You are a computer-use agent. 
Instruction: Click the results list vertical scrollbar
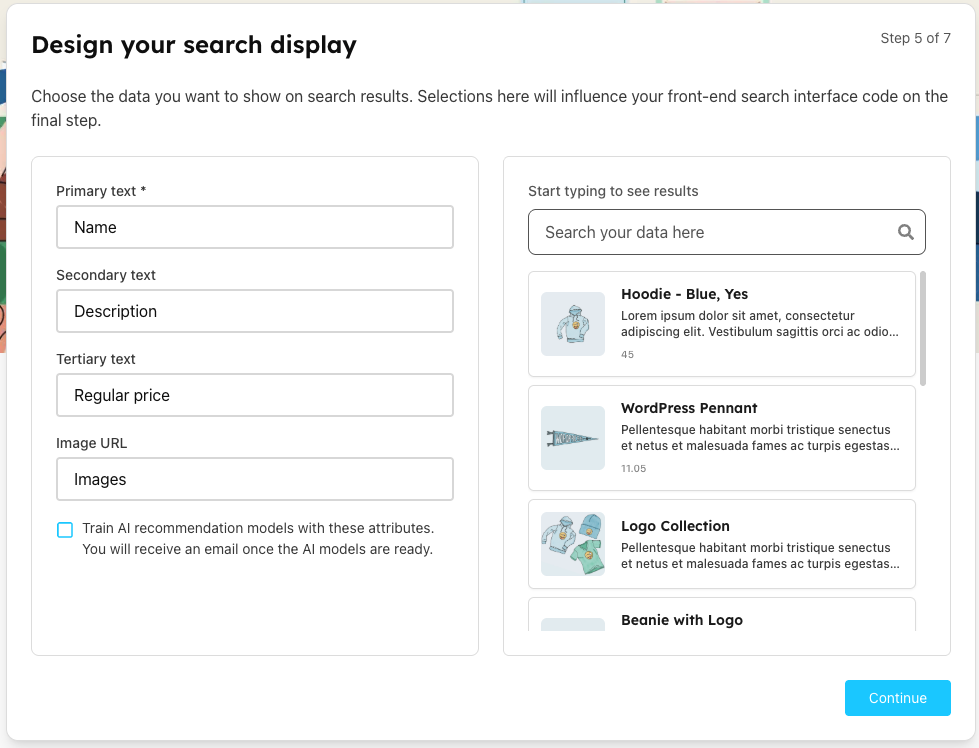coord(923,328)
